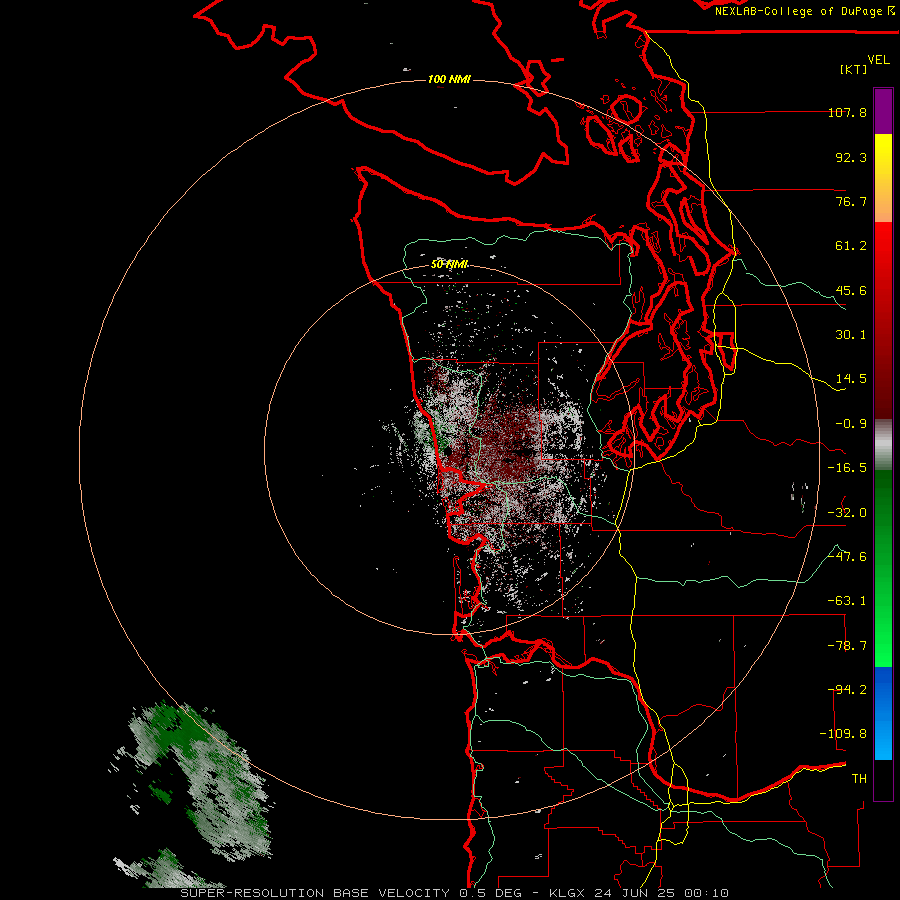Image resolution: width=900 pixels, height=900 pixels.
Task: Click the -0.9 velocity scale label
Action: [x=851, y=424]
